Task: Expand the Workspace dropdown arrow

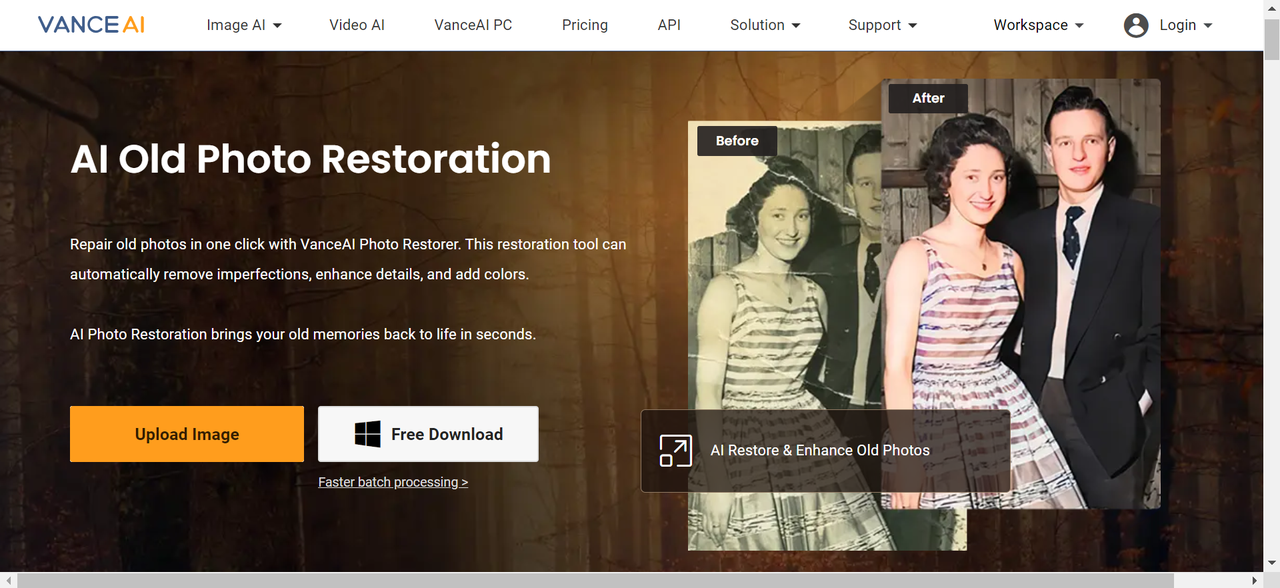Action: click(1079, 26)
